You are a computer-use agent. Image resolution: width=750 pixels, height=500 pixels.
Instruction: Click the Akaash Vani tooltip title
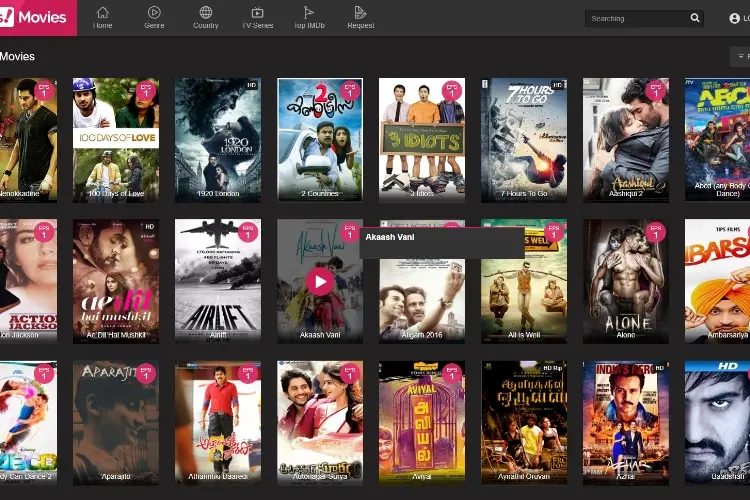pos(390,237)
